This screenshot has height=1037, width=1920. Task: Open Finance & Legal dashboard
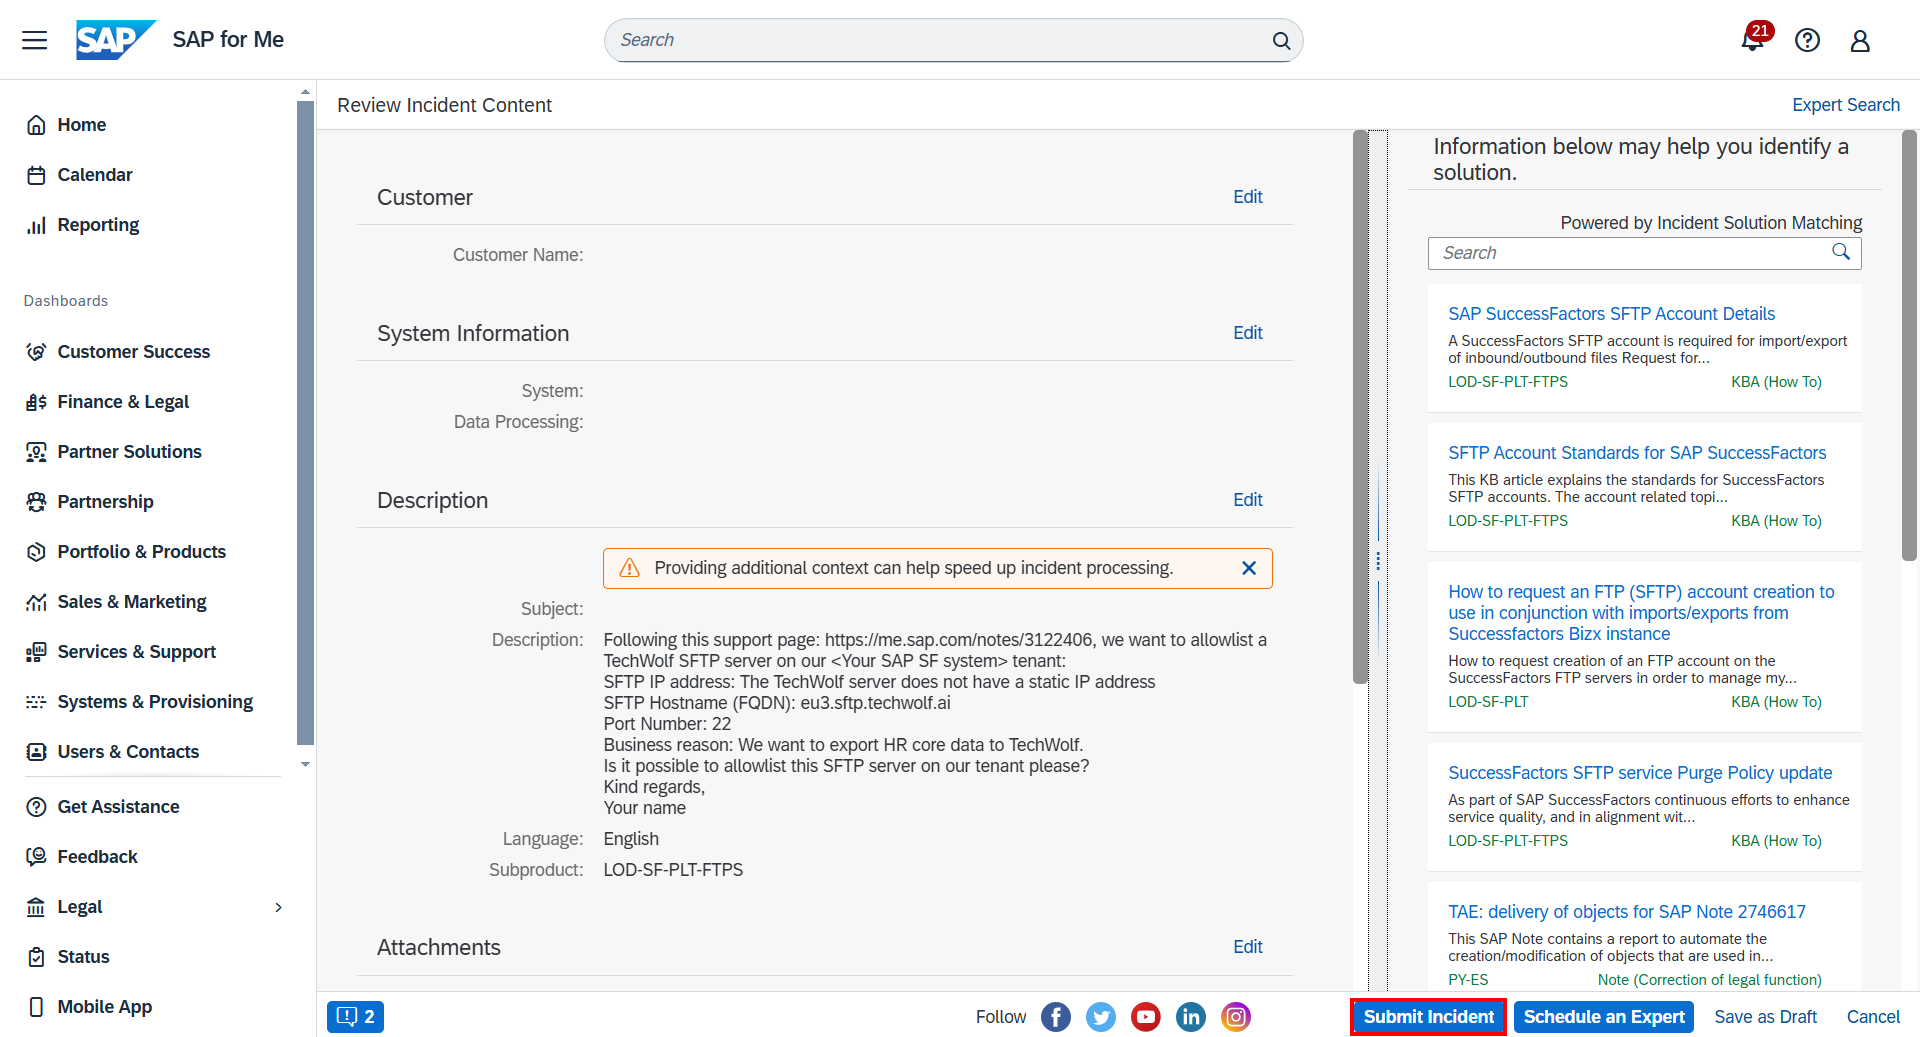(x=122, y=402)
